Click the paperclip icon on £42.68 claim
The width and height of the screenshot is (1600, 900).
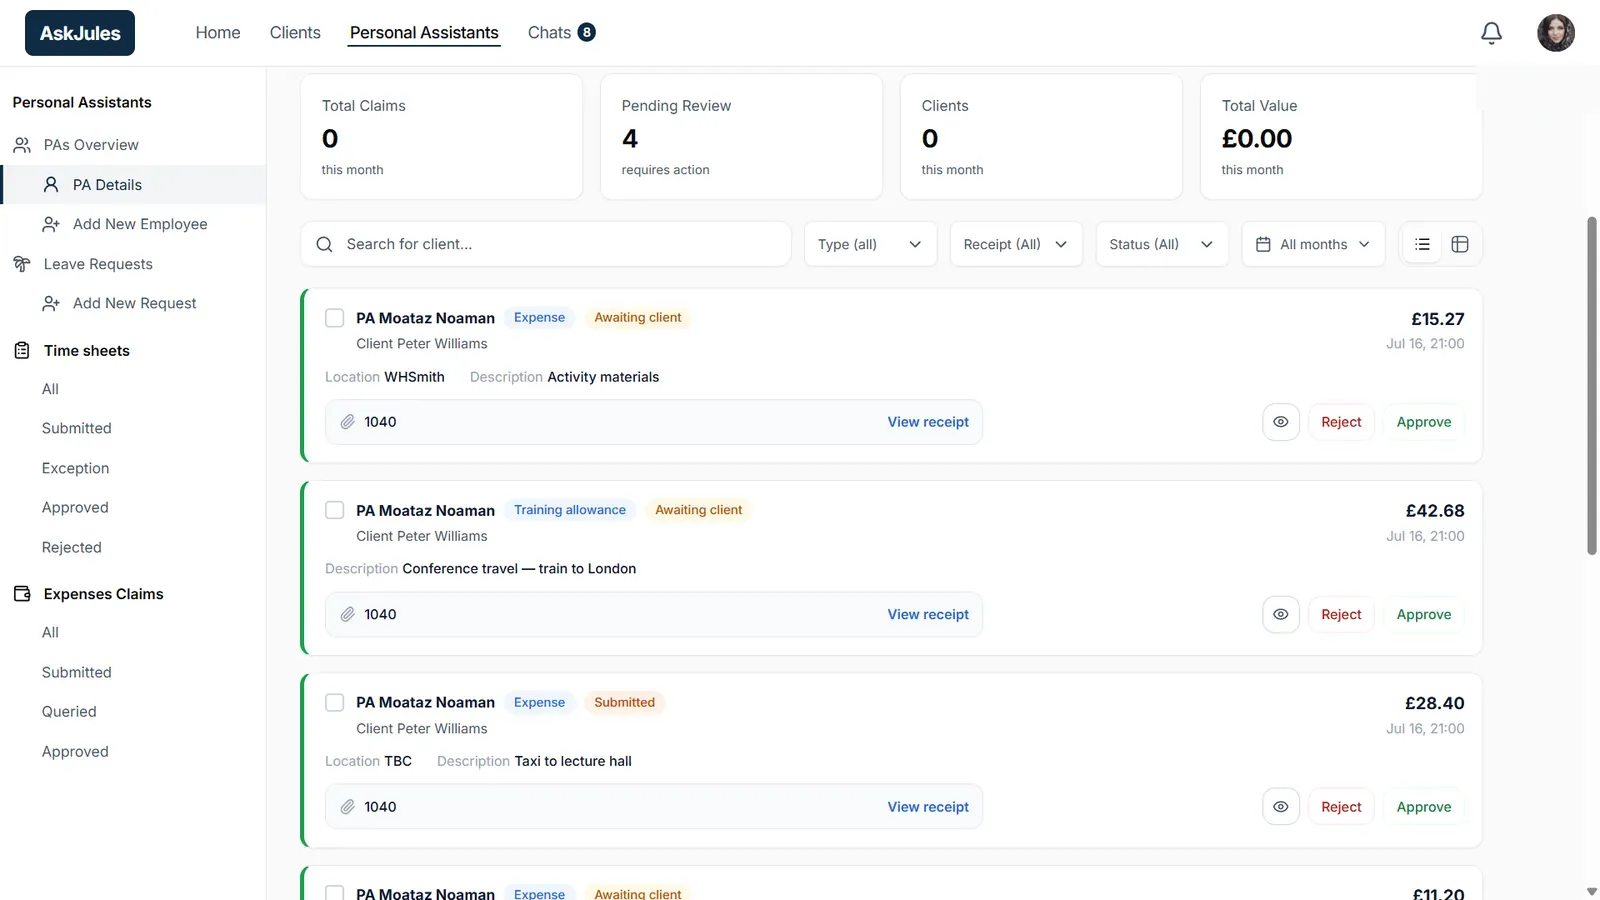click(x=348, y=614)
